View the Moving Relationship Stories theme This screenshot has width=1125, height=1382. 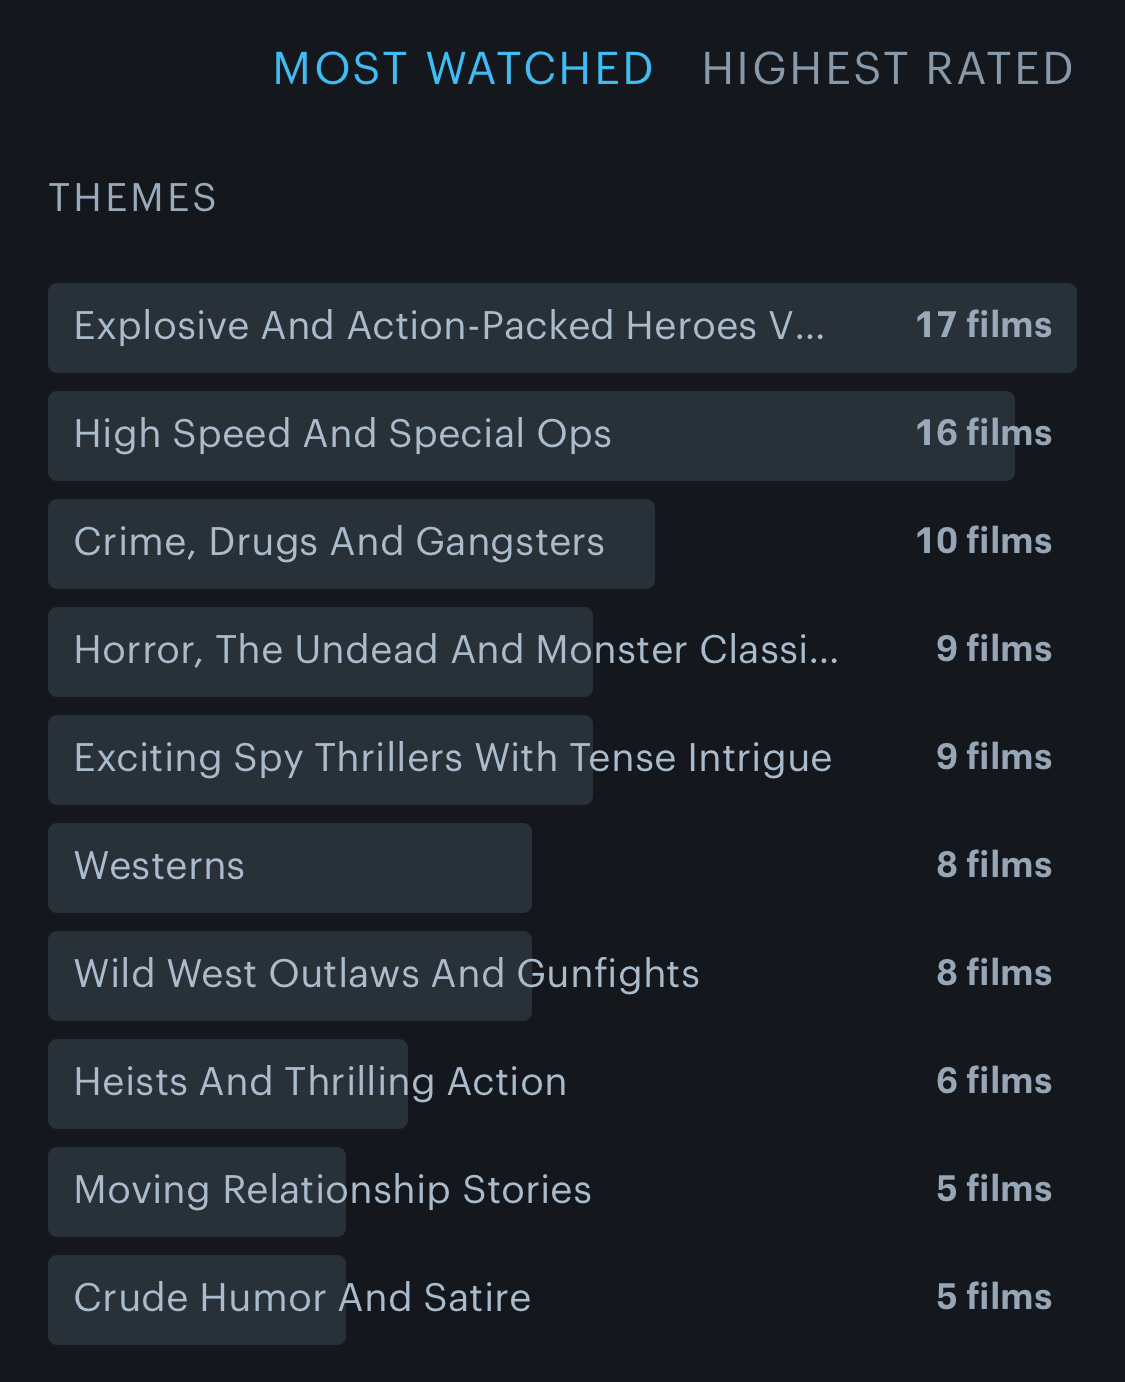333,1191
